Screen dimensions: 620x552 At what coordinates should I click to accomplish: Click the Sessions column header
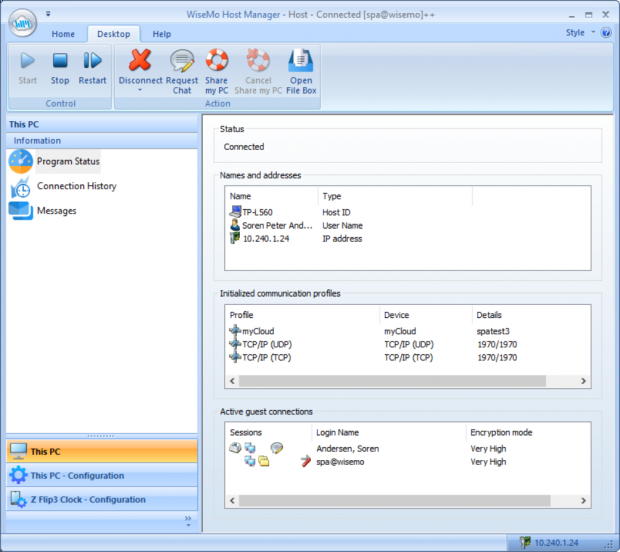click(269, 433)
